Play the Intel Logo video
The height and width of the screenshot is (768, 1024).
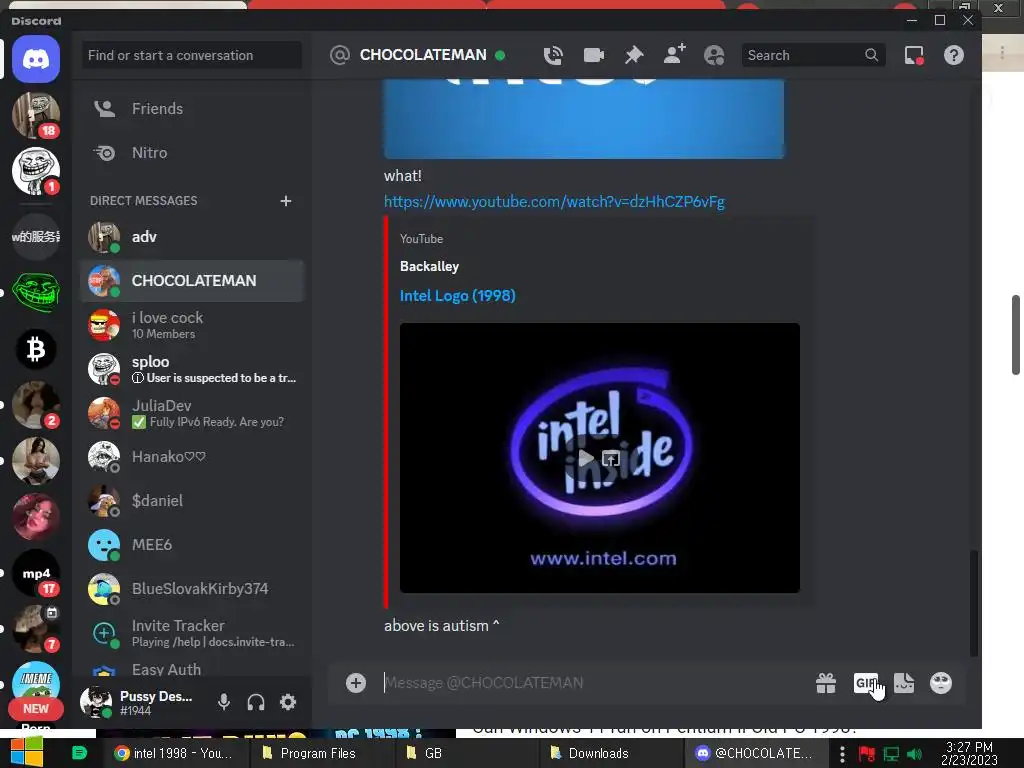(x=586, y=458)
